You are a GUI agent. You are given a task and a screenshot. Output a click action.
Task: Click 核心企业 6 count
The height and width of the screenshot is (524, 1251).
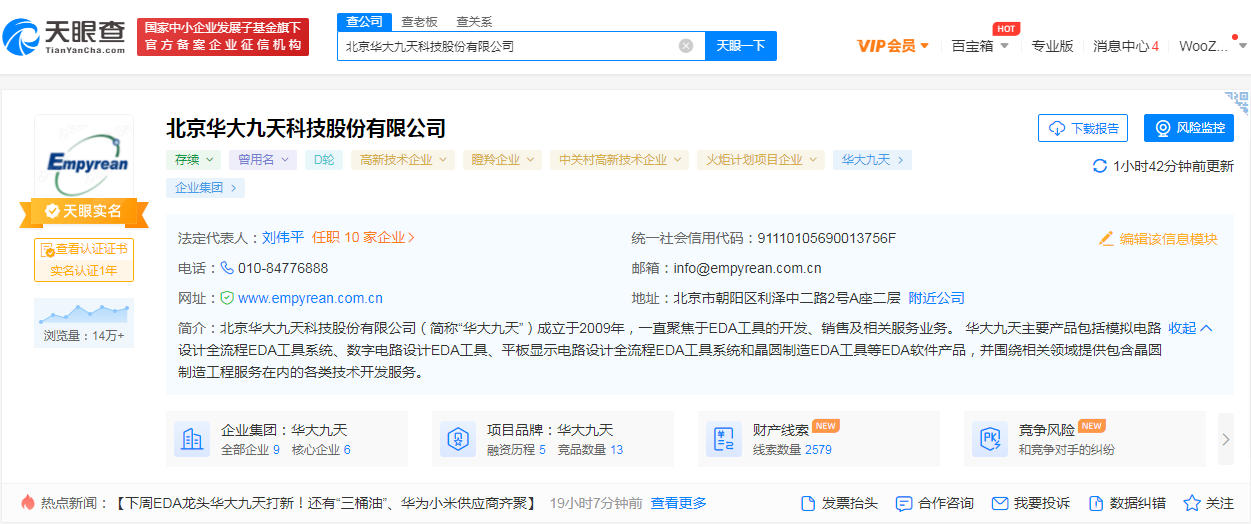[321, 450]
